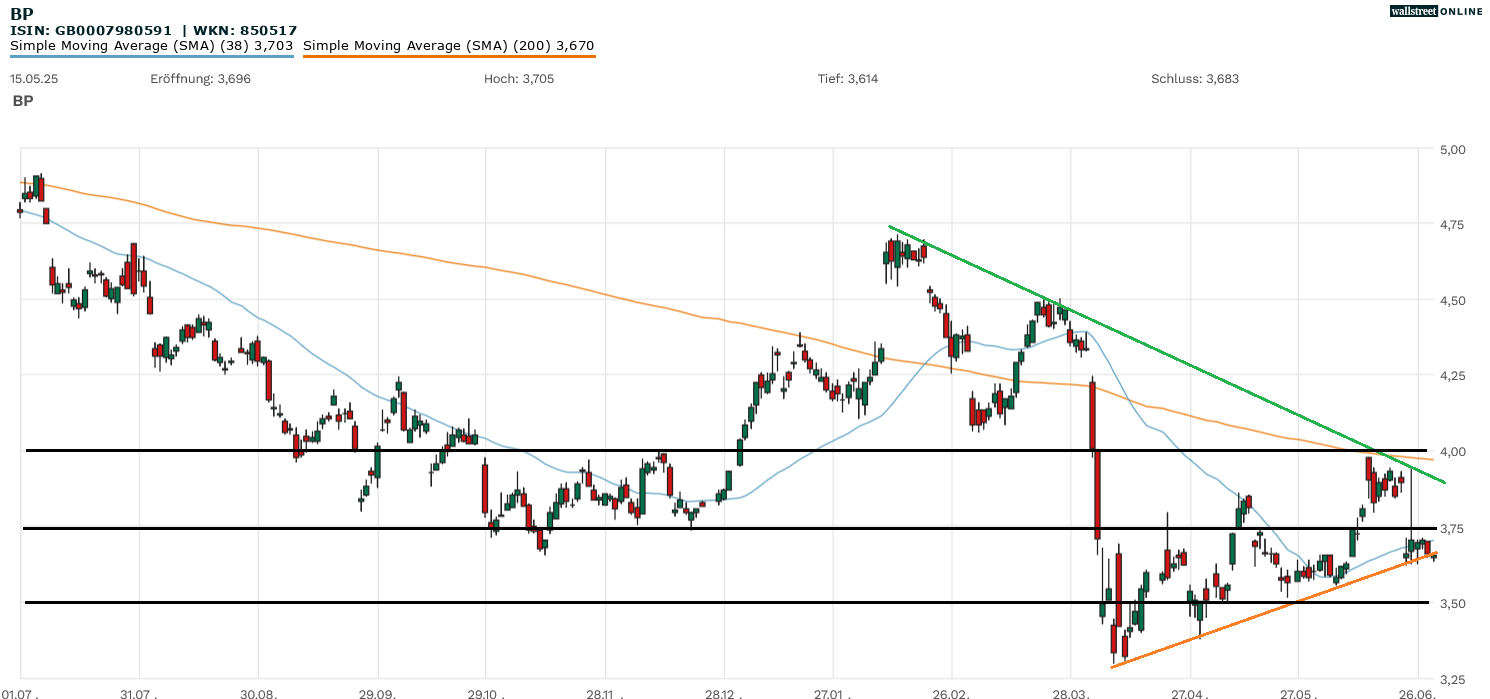Click the 5,00 y-axis price label
Screen dimensions: 1490x699
pos(1450,150)
